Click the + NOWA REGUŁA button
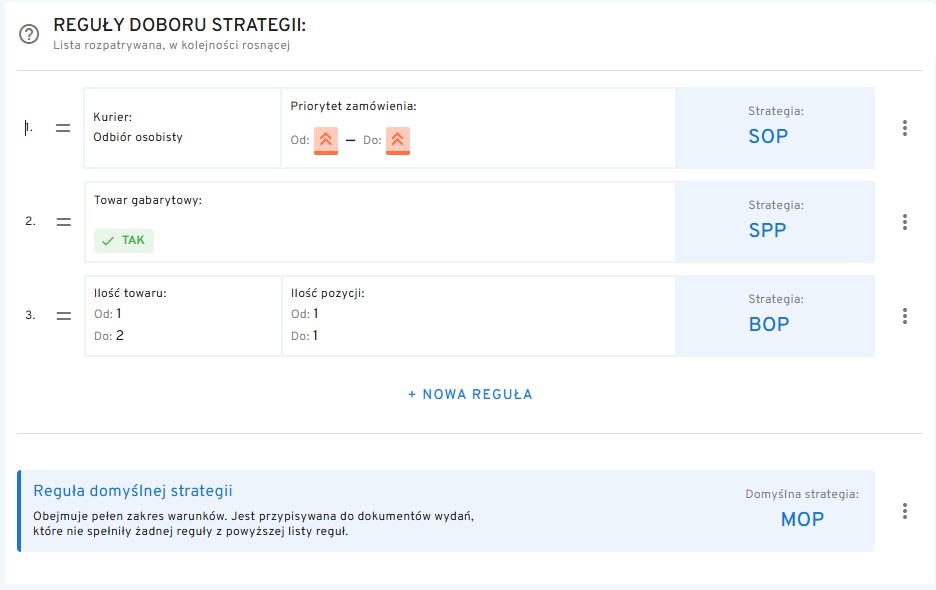The height and width of the screenshot is (590, 936). pos(470,394)
